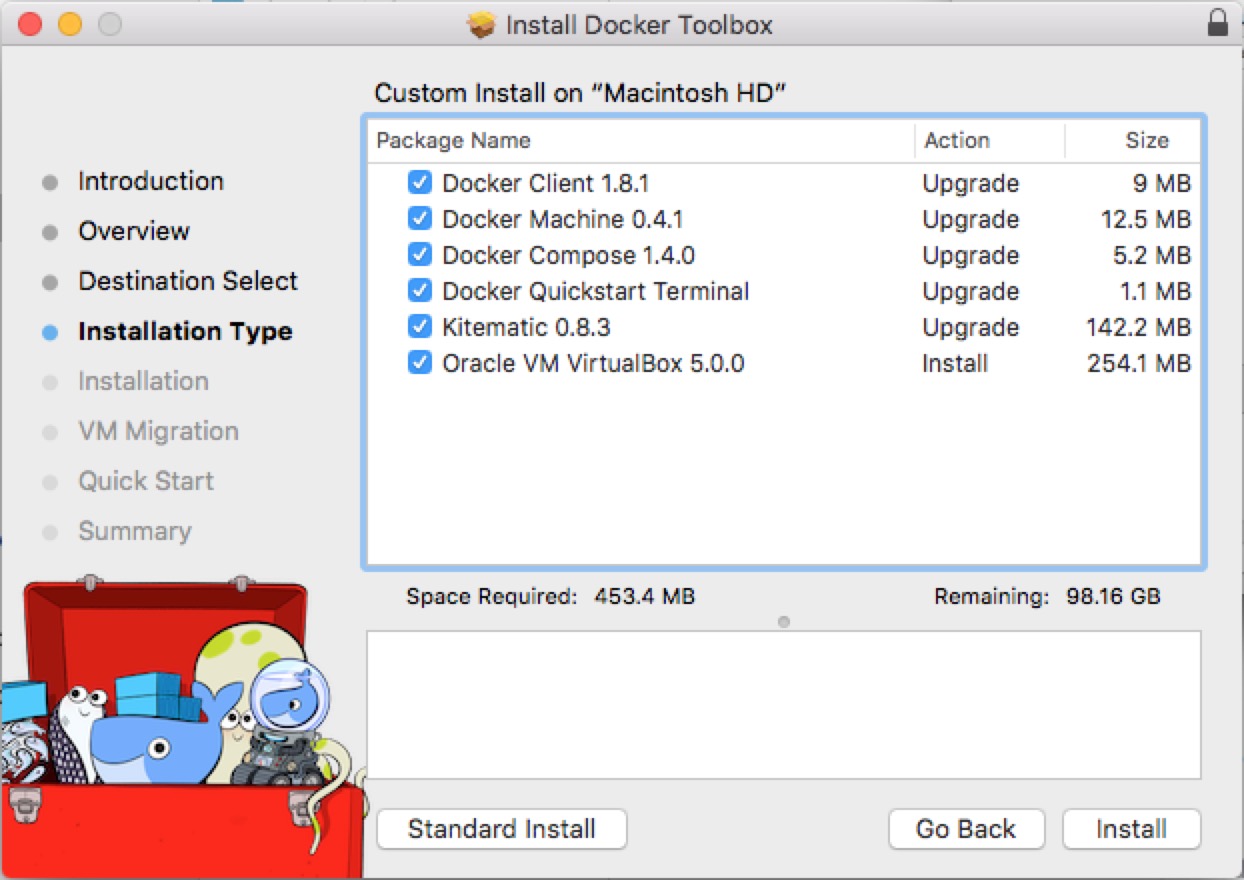The height and width of the screenshot is (880, 1244).
Task: Click the Introduction step bullet icon
Action: tap(50, 181)
